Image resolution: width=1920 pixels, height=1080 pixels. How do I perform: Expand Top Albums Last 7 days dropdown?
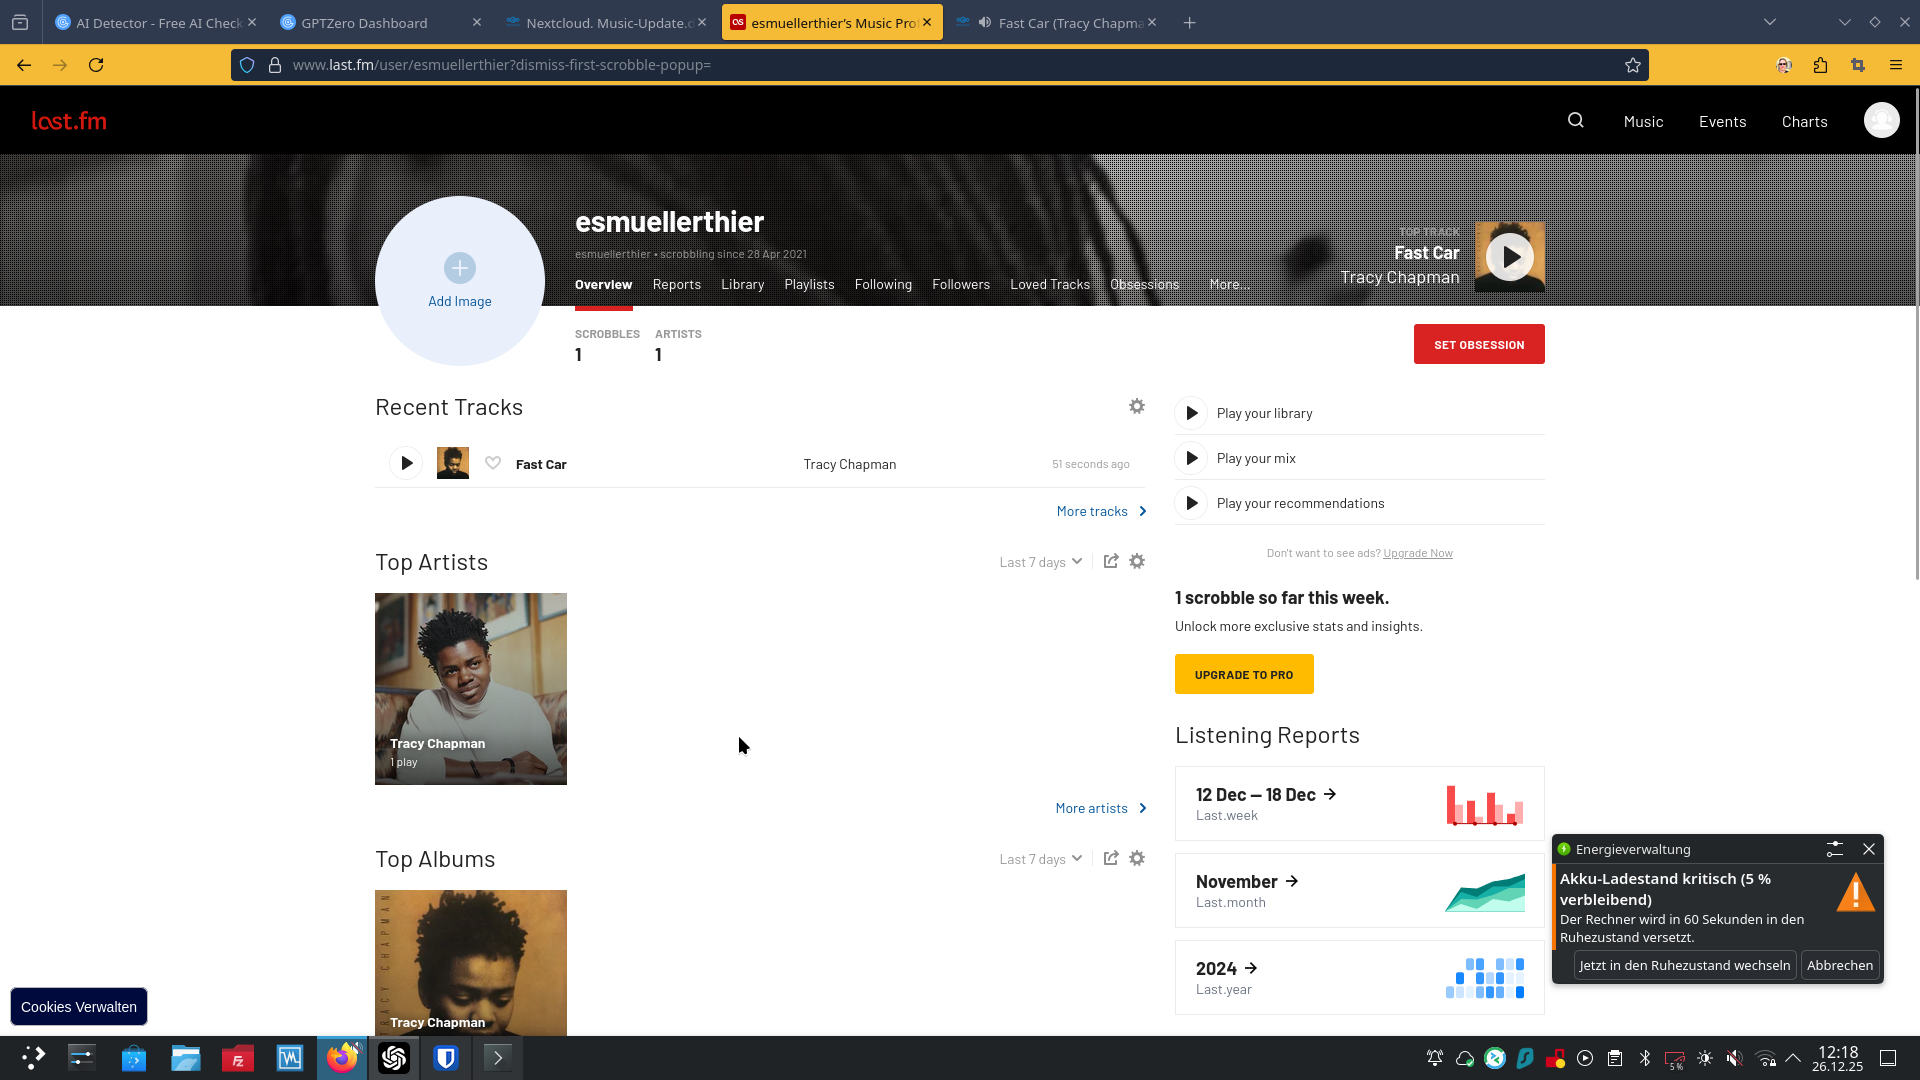tap(1041, 859)
